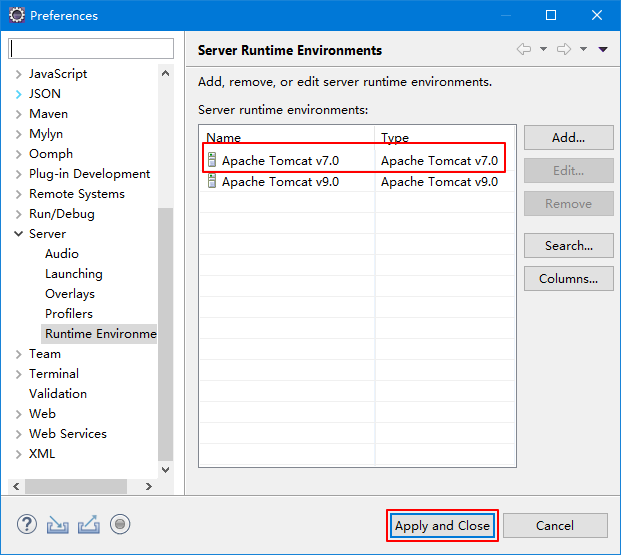
Task: Select the Profilers preference page
Action: point(69,314)
